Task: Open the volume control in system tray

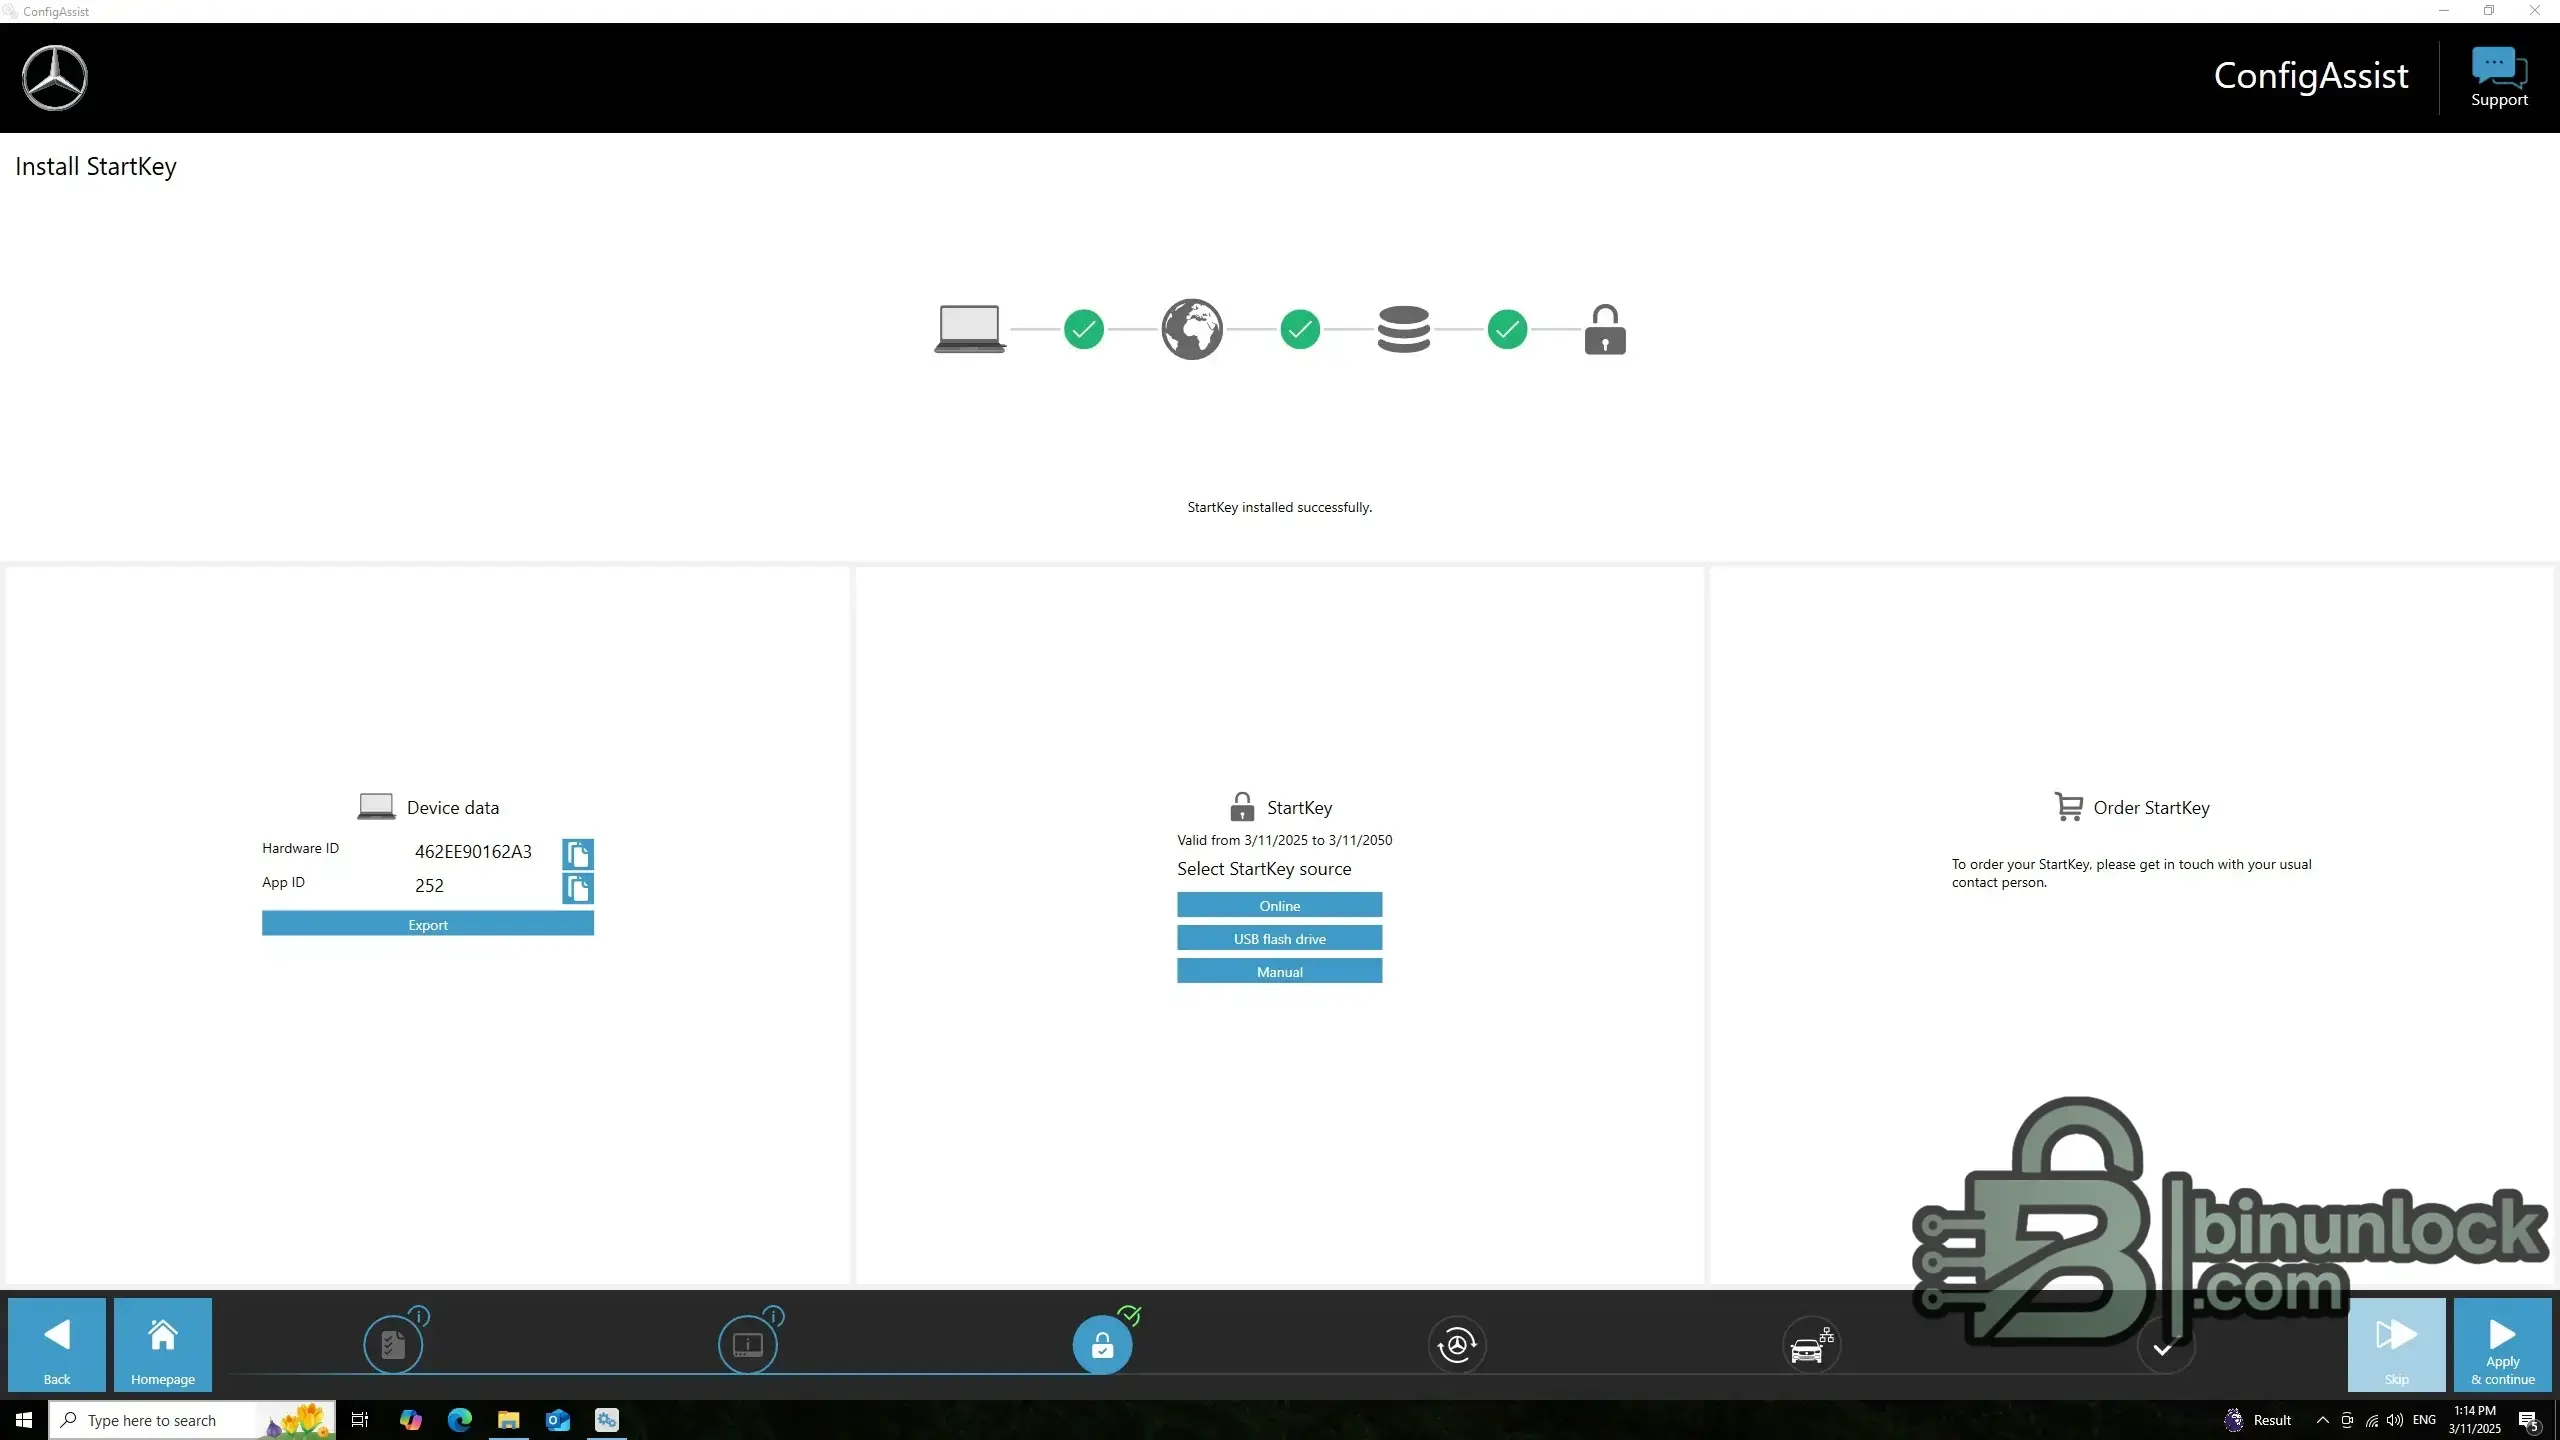Action: pos(2394,1420)
